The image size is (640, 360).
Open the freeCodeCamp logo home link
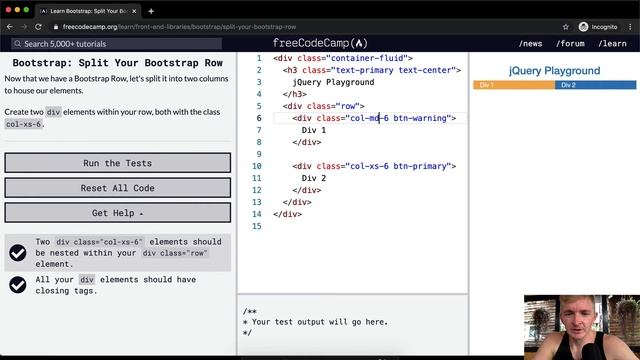coord(320,43)
